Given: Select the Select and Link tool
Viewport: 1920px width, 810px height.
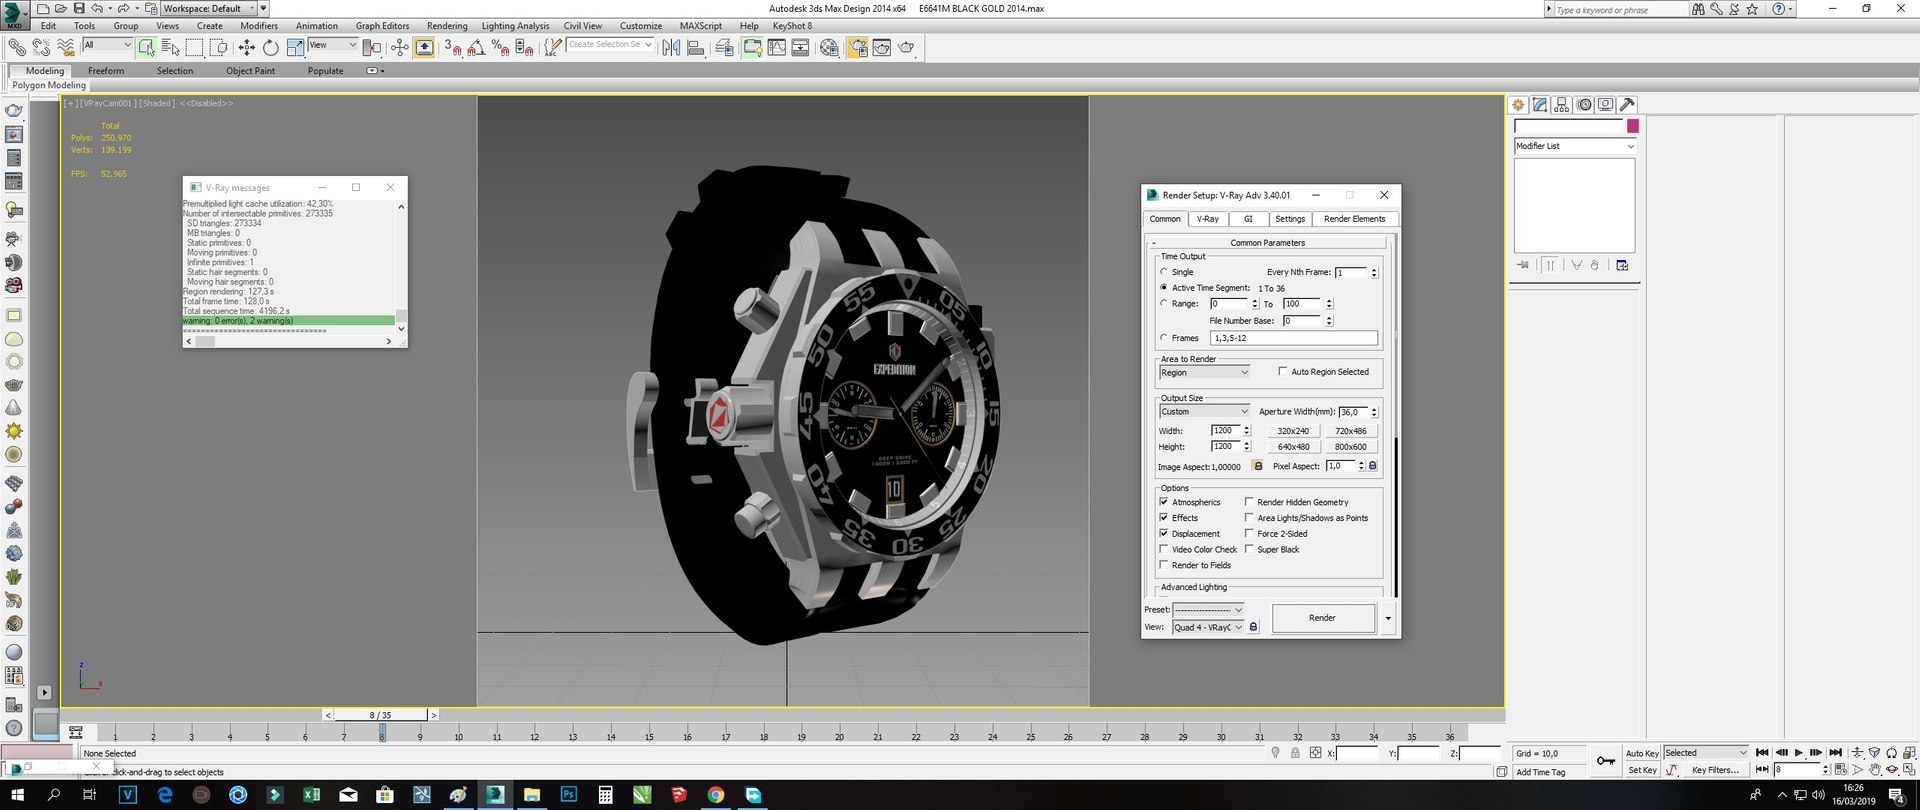Looking at the screenshot, I should click(17, 47).
